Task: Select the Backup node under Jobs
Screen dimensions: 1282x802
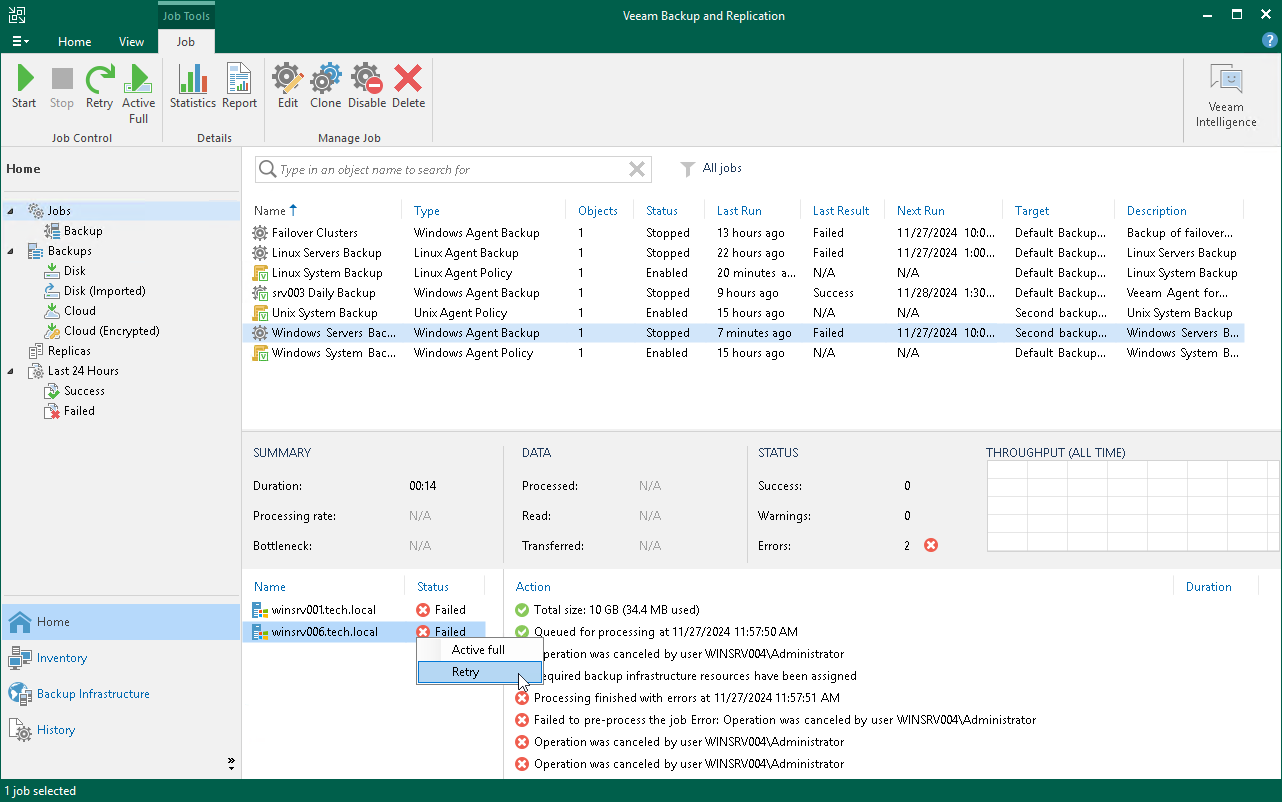Action: click(x=84, y=231)
